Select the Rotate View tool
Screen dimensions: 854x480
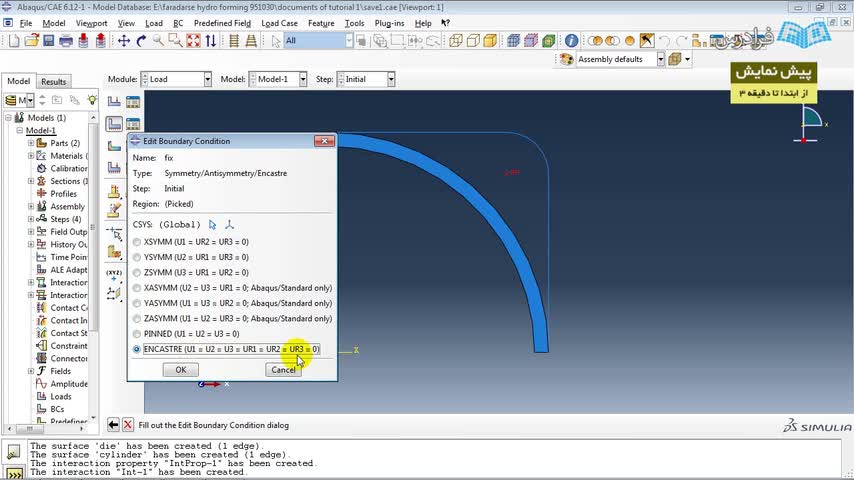pos(141,41)
